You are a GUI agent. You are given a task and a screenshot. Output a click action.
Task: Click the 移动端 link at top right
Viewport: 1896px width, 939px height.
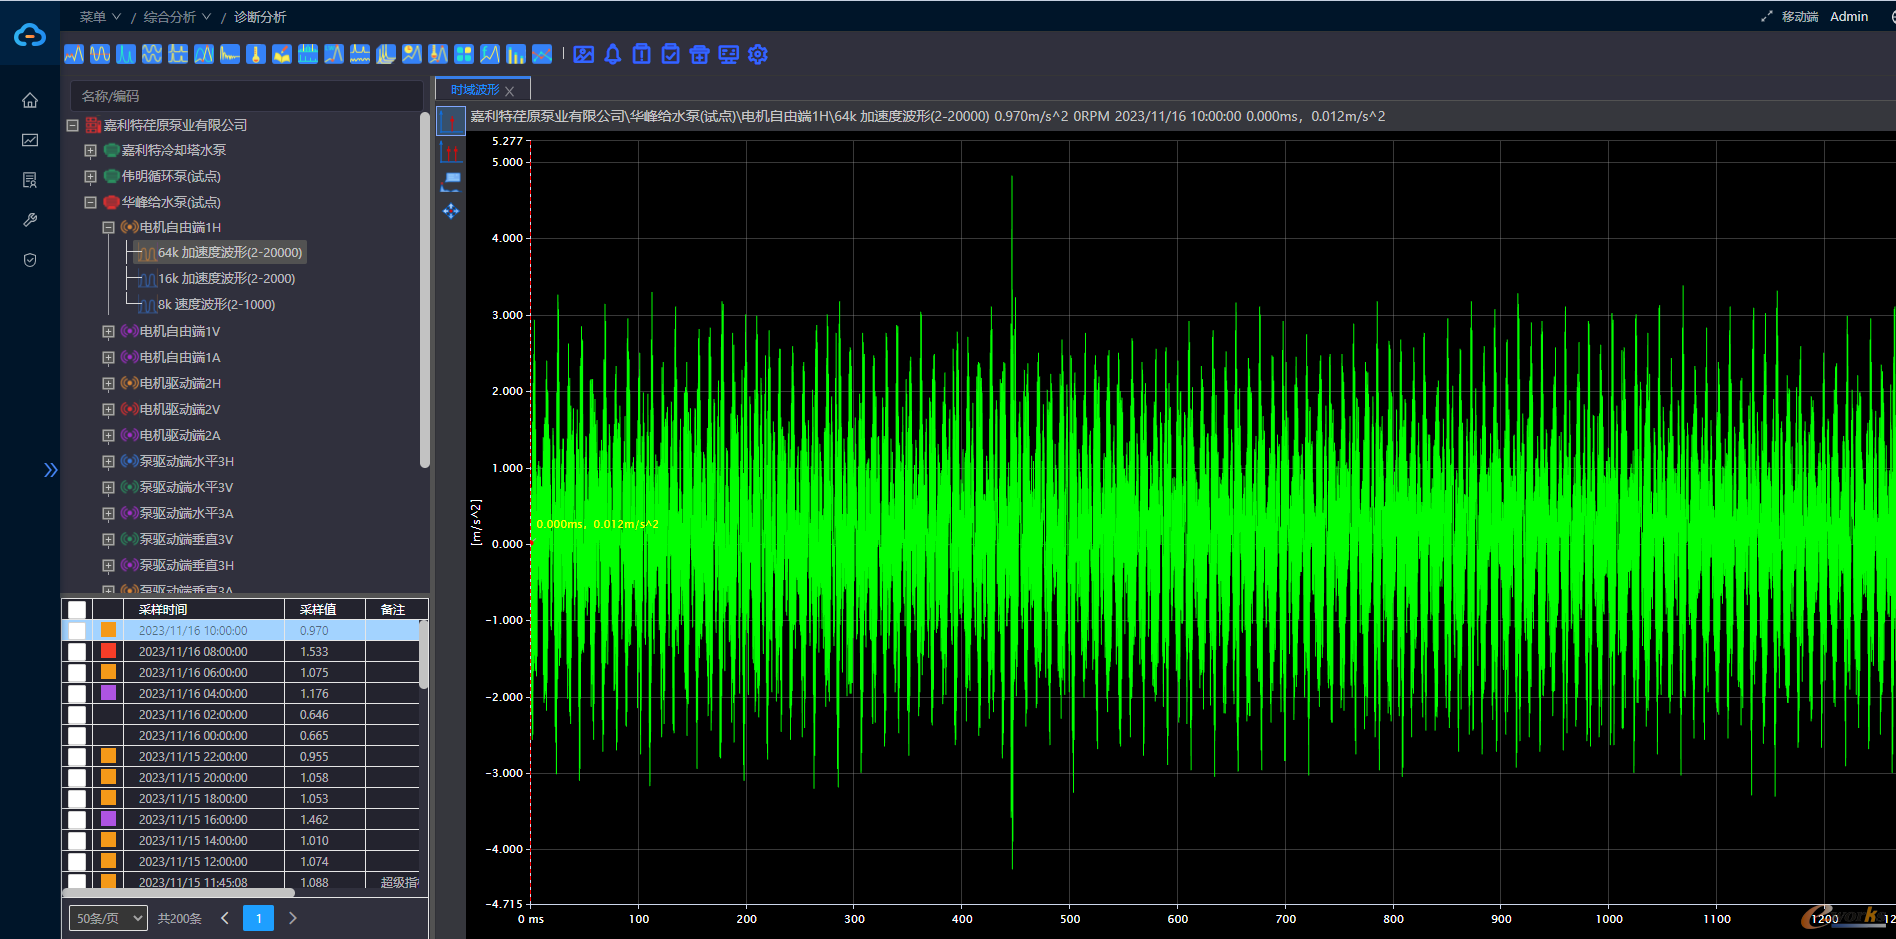click(1800, 17)
